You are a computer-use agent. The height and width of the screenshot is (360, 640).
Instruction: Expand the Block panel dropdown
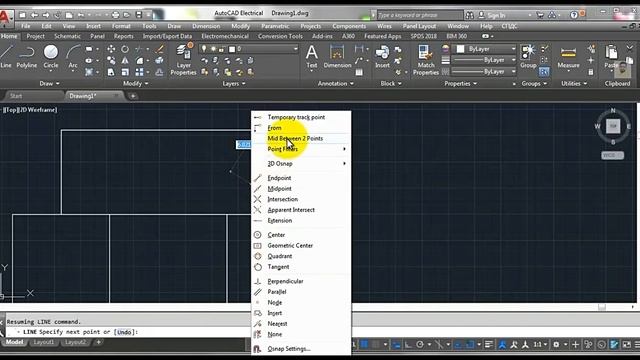(391, 84)
